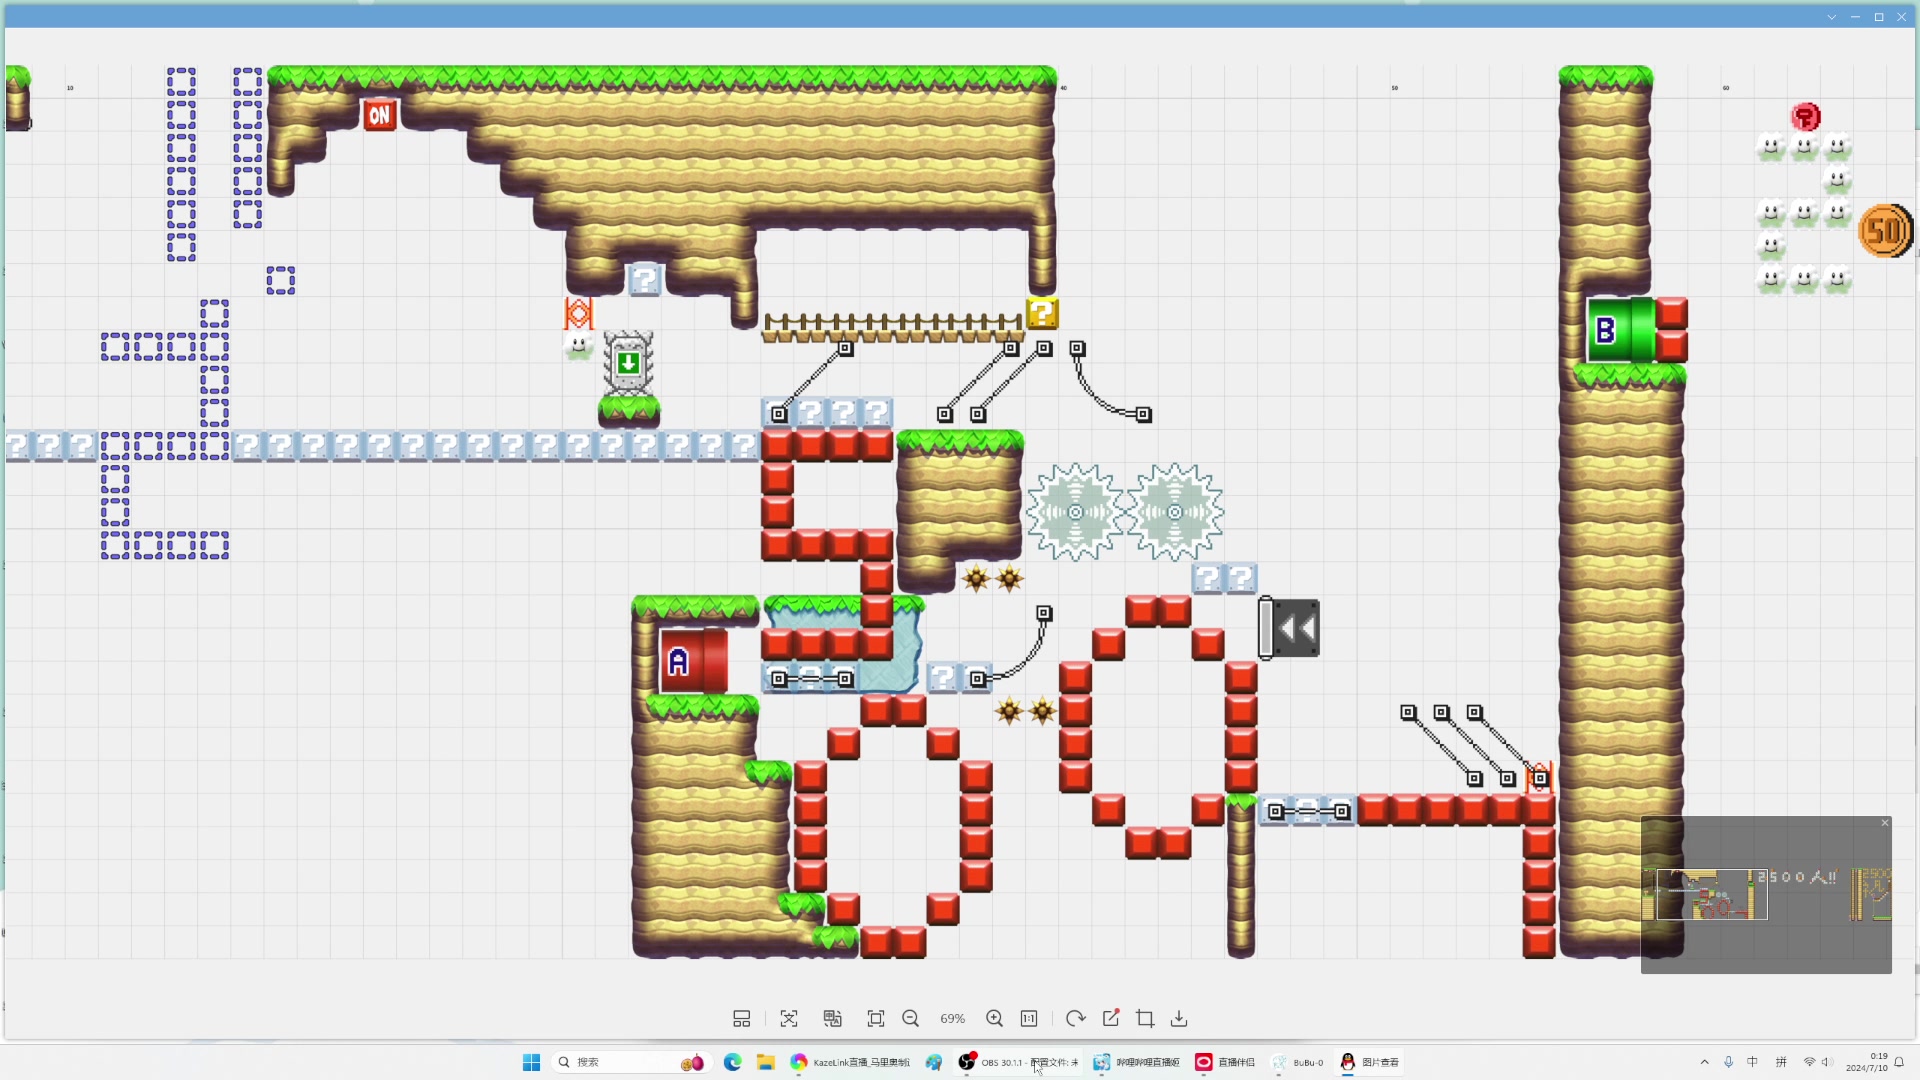Image resolution: width=1920 pixels, height=1080 pixels.
Task: Click the taskbar search box
Action: [x=631, y=1062]
